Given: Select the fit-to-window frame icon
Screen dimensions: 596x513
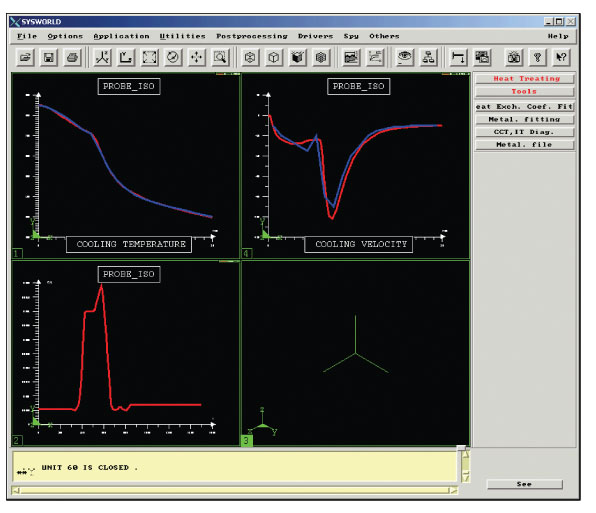Looking at the screenshot, I should pyautogui.click(x=149, y=57).
